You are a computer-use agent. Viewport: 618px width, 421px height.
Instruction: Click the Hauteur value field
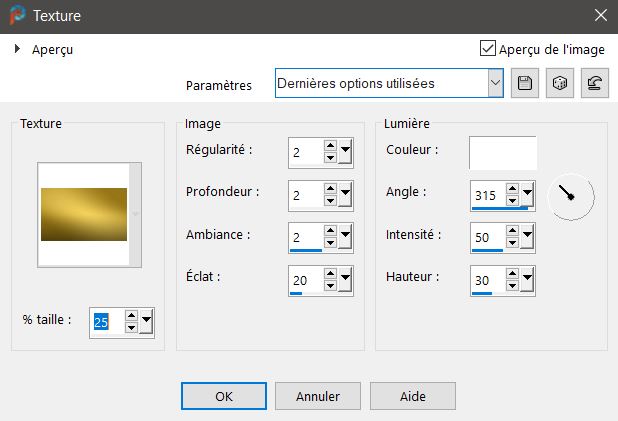pyautogui.click(x=486, y=282)
